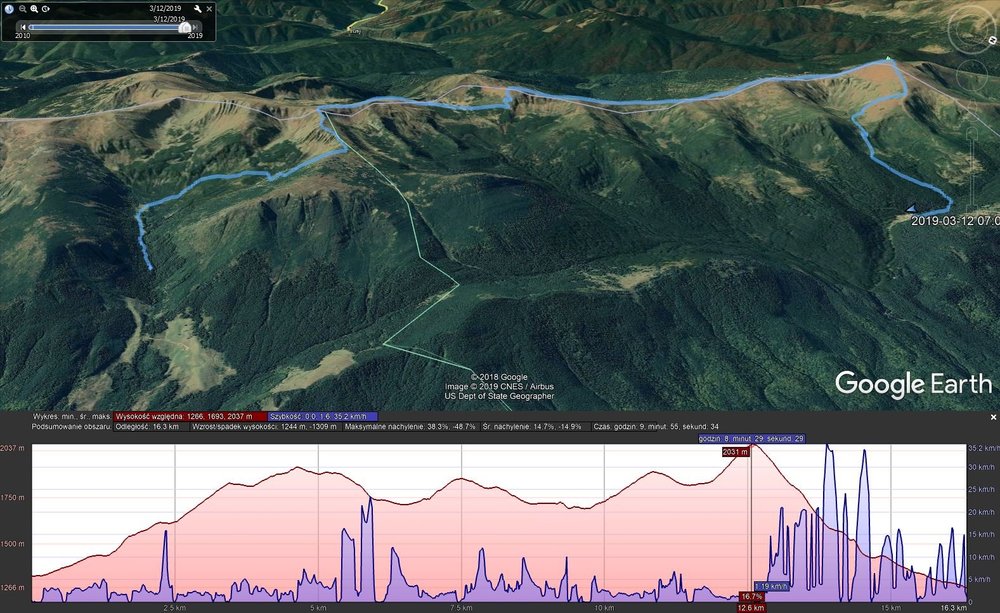Image resolution: width=1000 pixels, height=613 pixels.
Task: Click the 2037 m elevation axis label
Action: (x=12, y=448)
